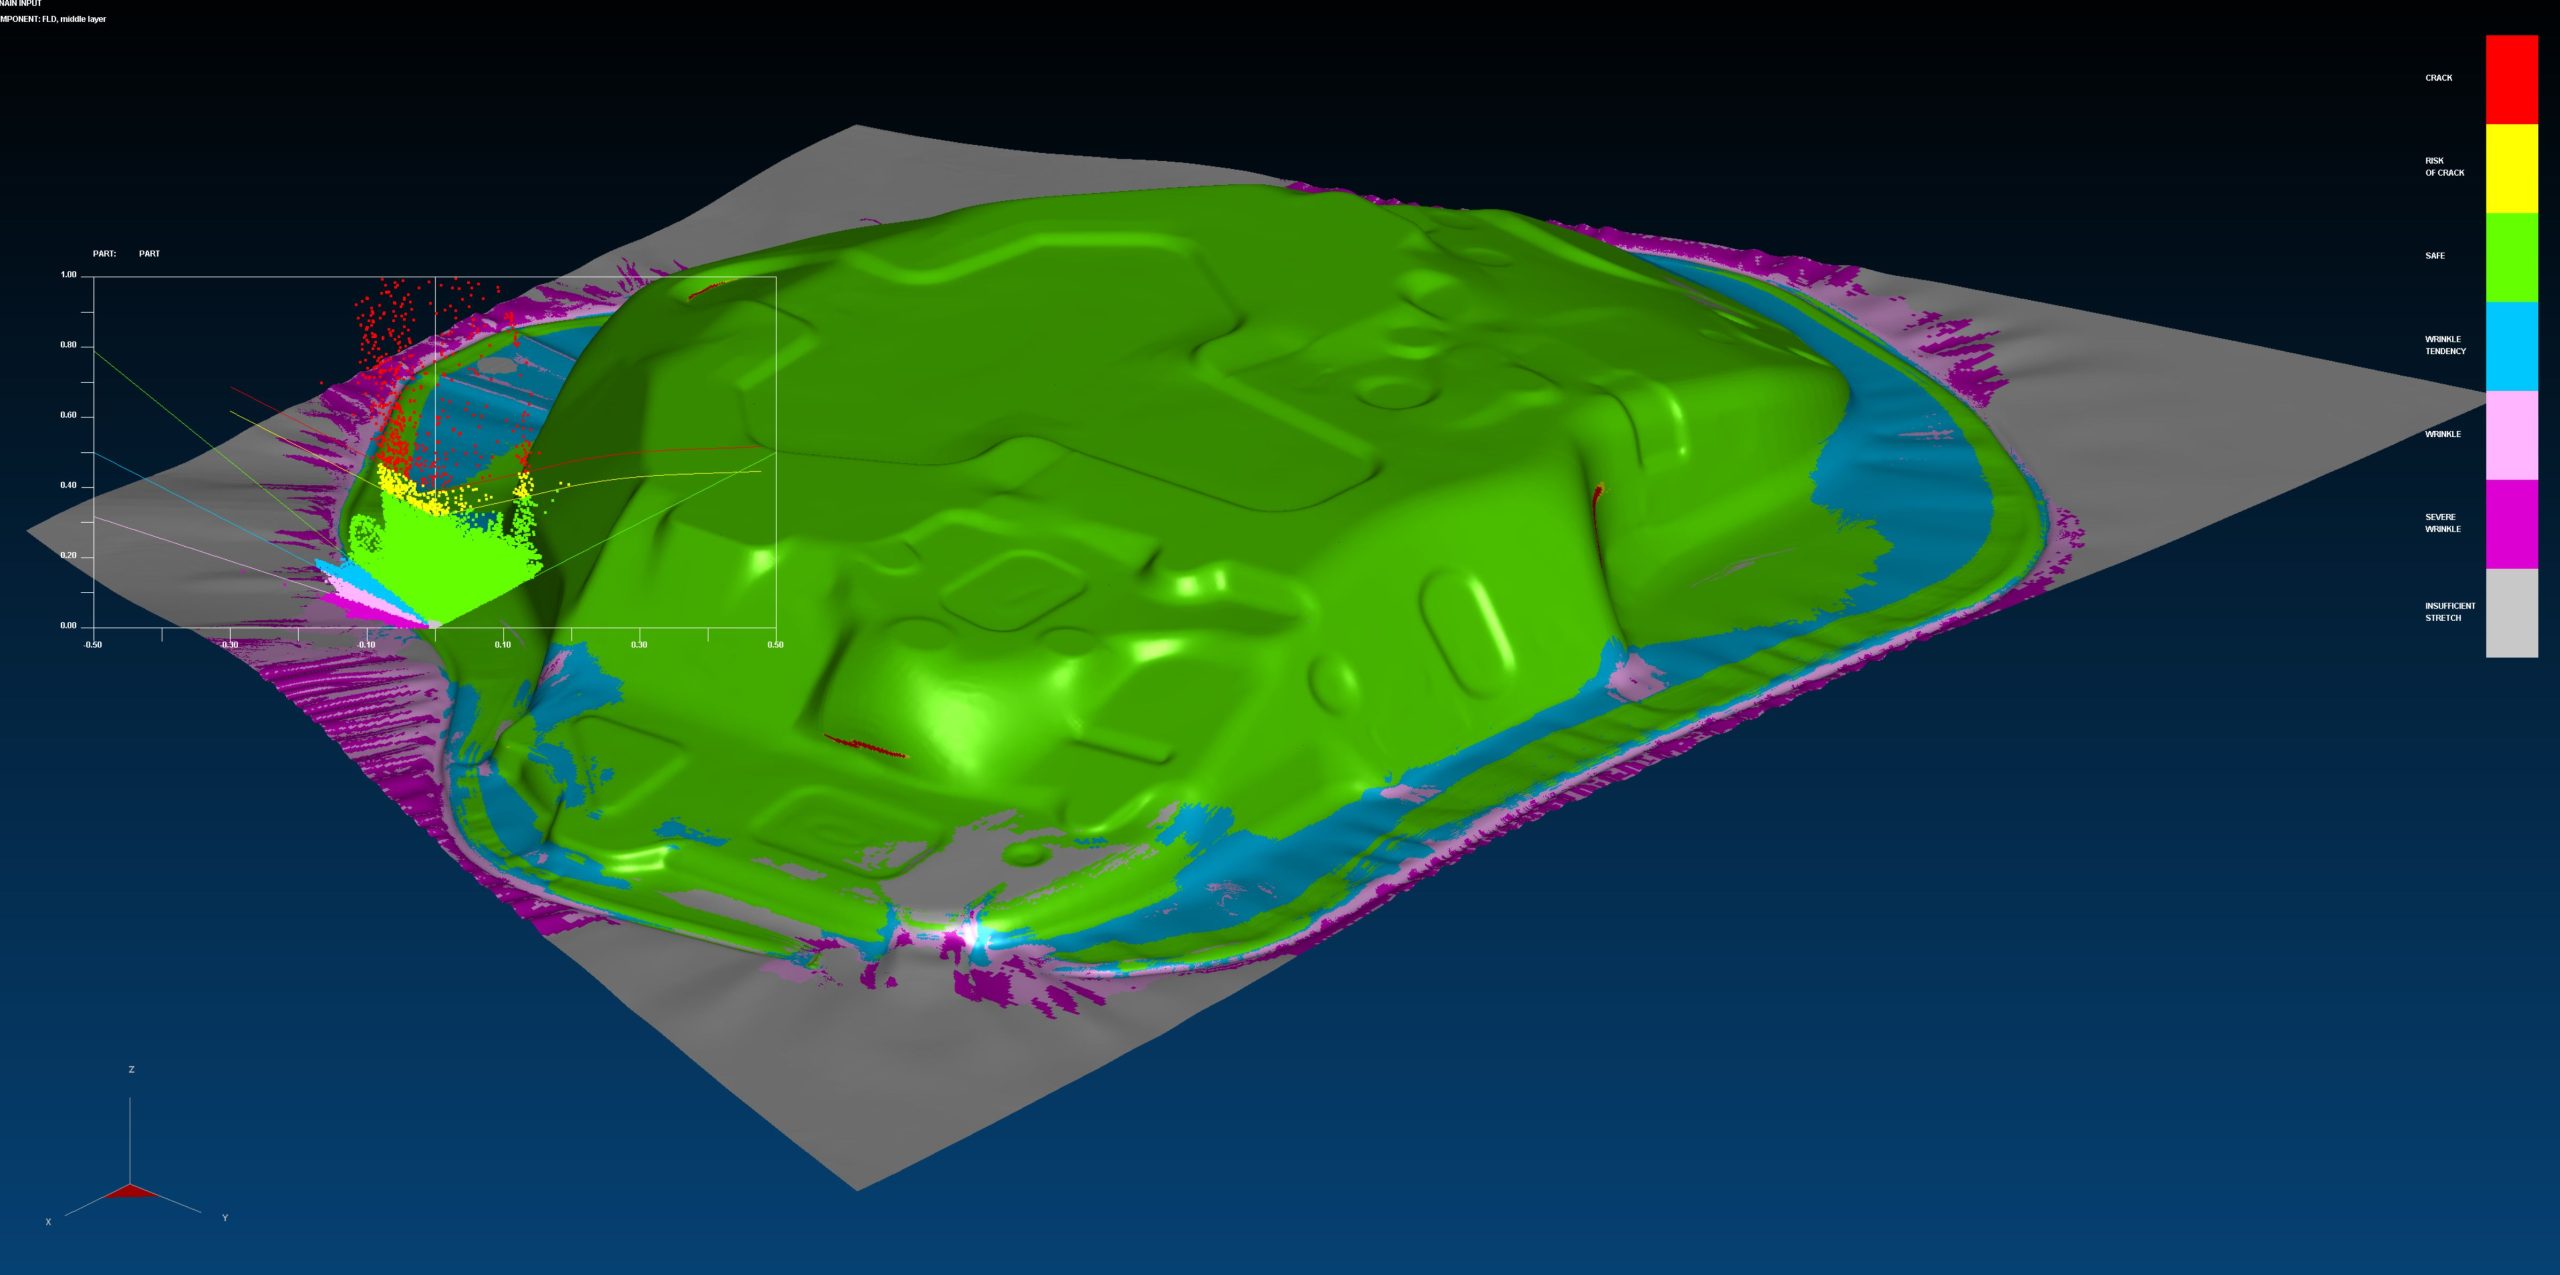Select the green SAFE legend color
2560x1275 pixels.
(x=2511, y=257)
